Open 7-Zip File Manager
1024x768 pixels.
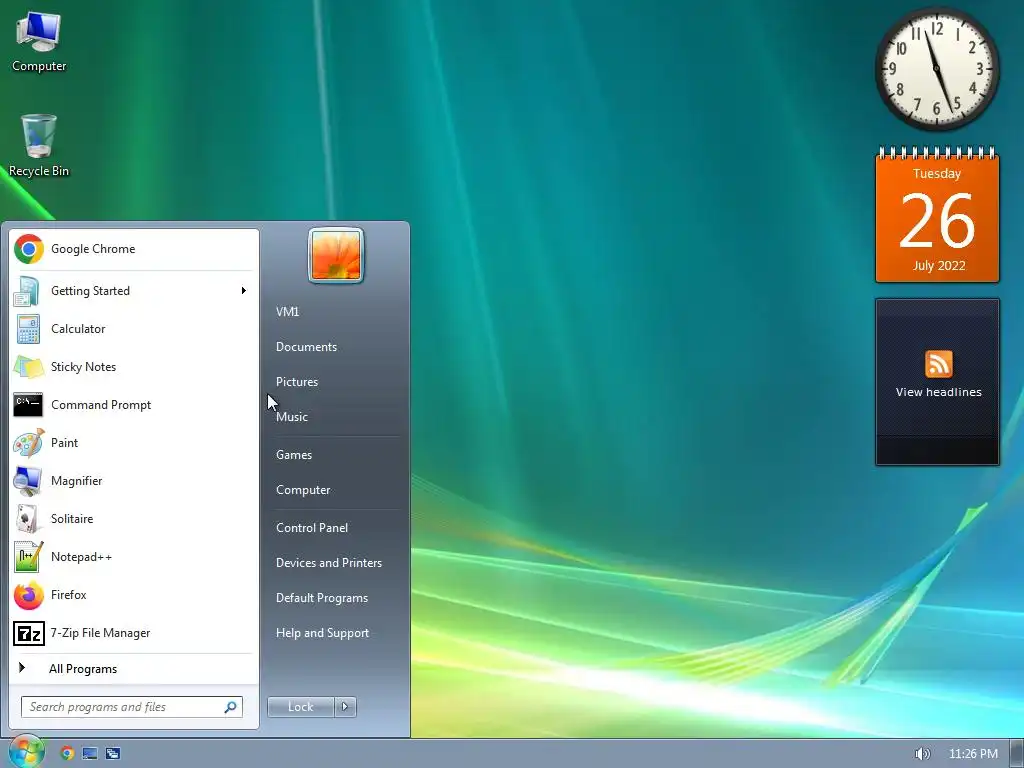(133, 633)
